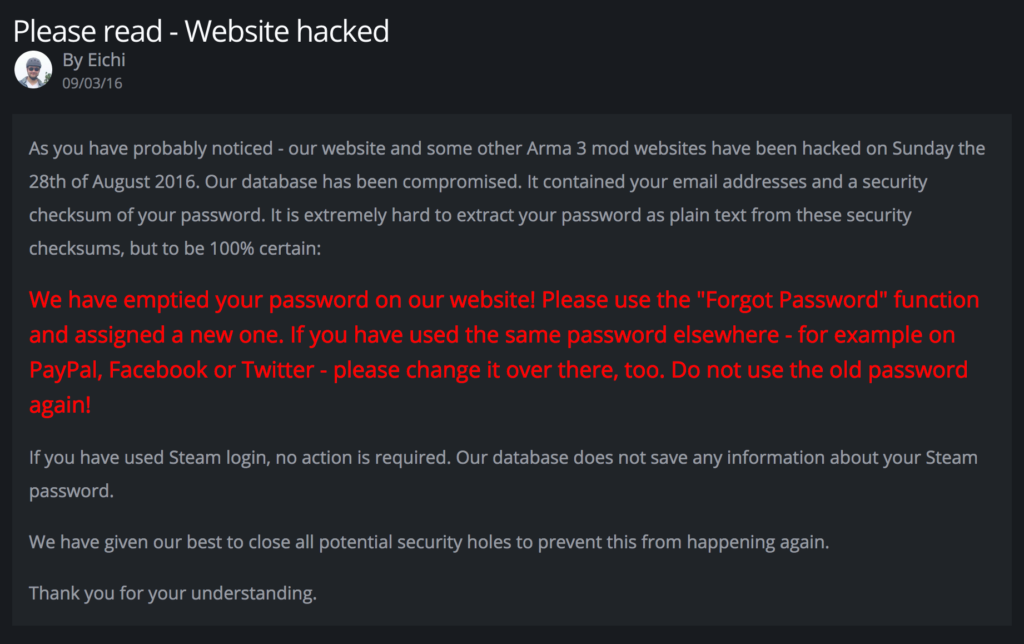Click the word Facebook in red warning

156,370
